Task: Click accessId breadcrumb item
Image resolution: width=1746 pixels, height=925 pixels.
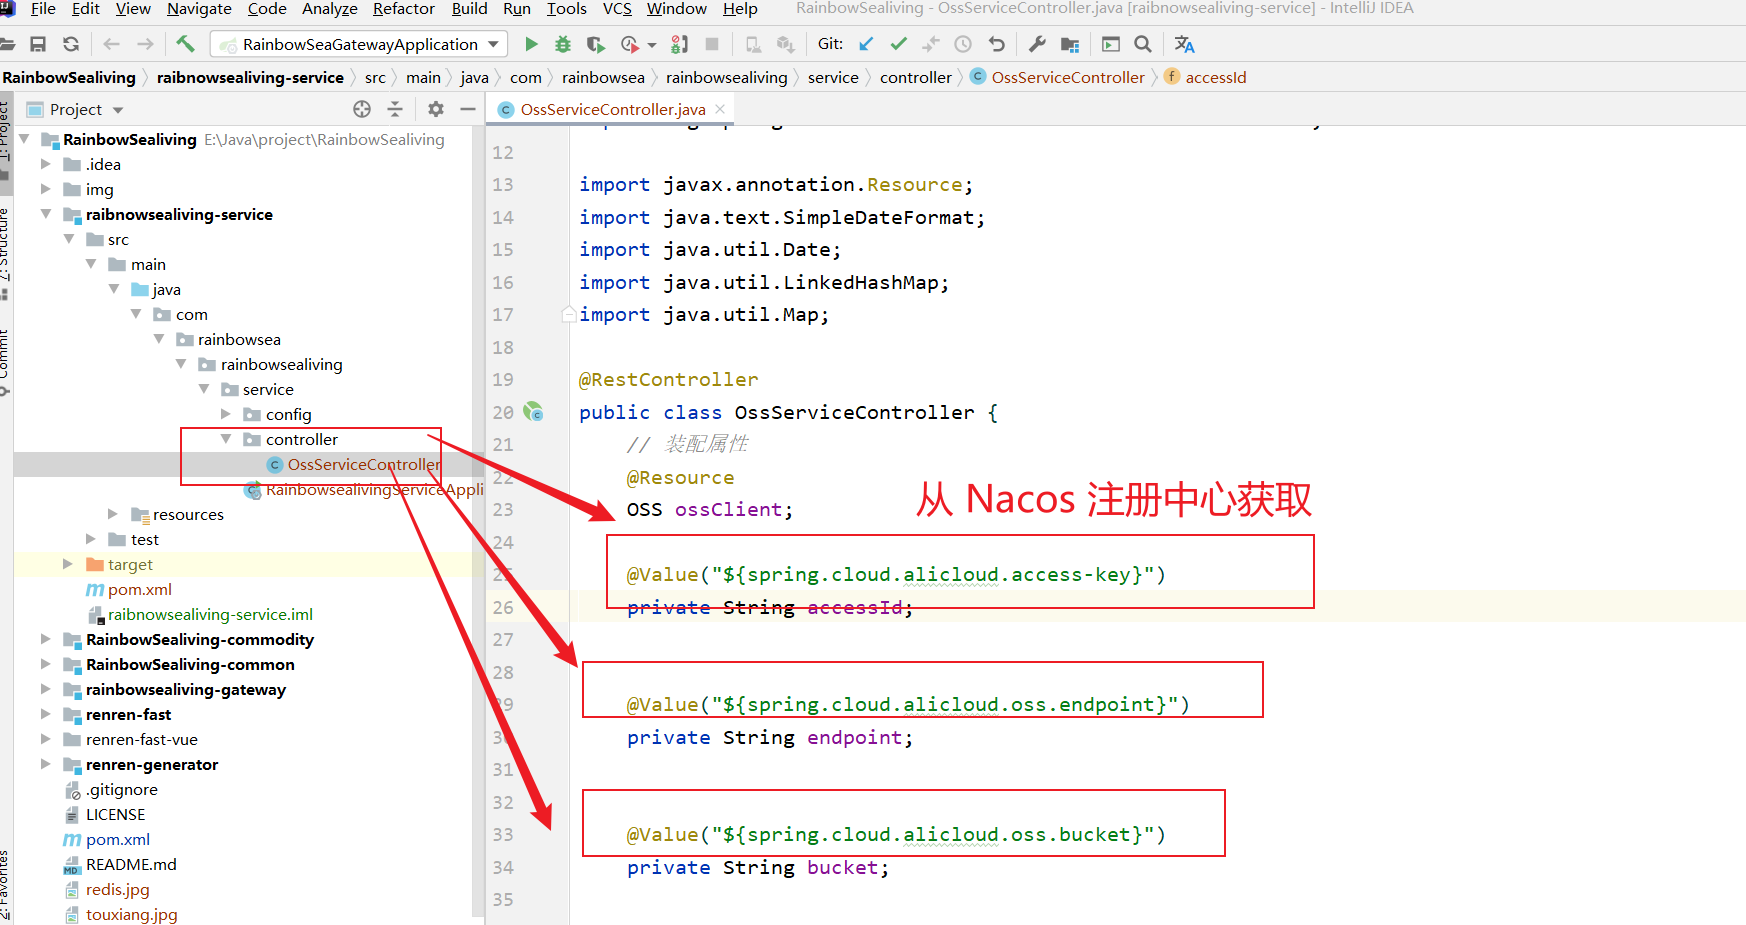Action: (x=1216, y=77)
